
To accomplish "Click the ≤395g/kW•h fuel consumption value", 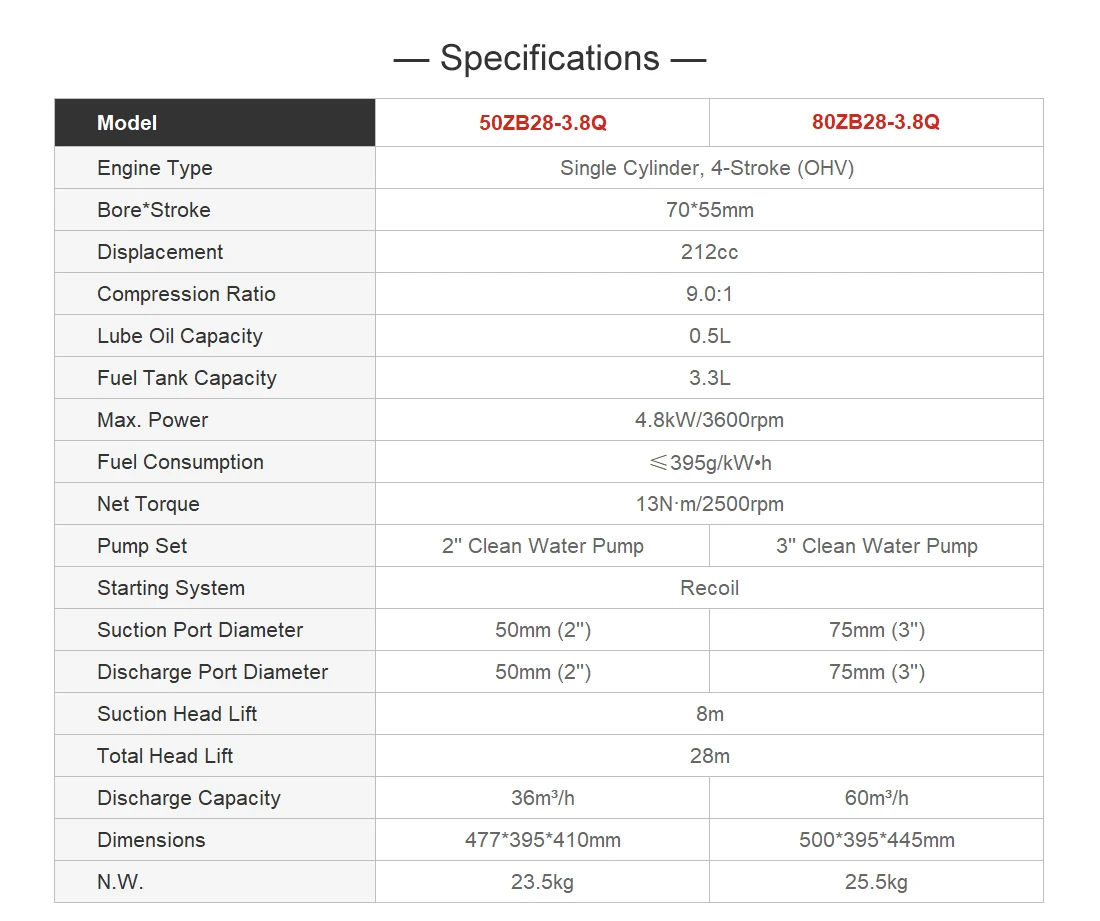I will pyautogui.click(x=709, y=462).
